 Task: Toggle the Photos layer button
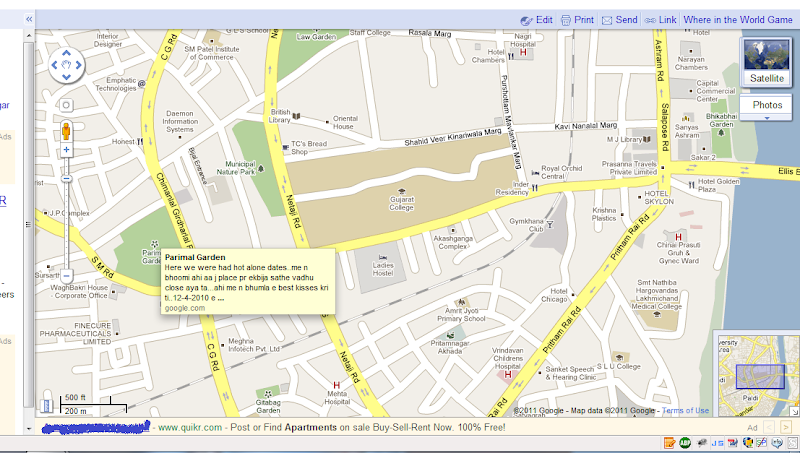point(766,105)
